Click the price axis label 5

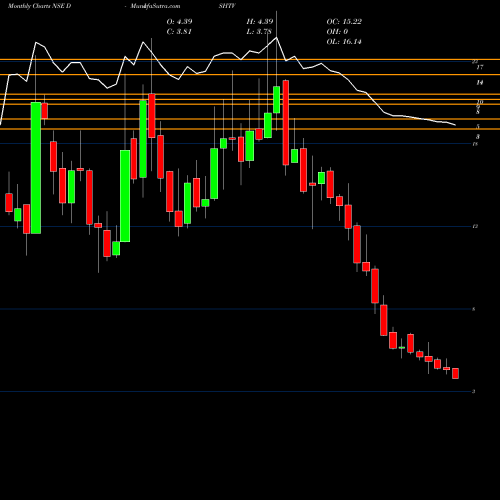478,126
